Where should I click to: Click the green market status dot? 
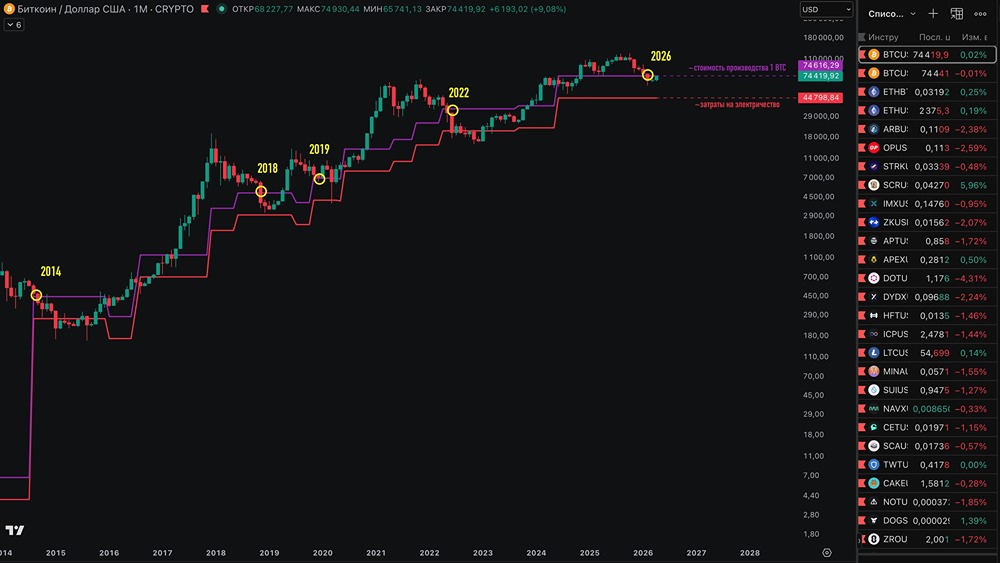click(x=221, y=9)
